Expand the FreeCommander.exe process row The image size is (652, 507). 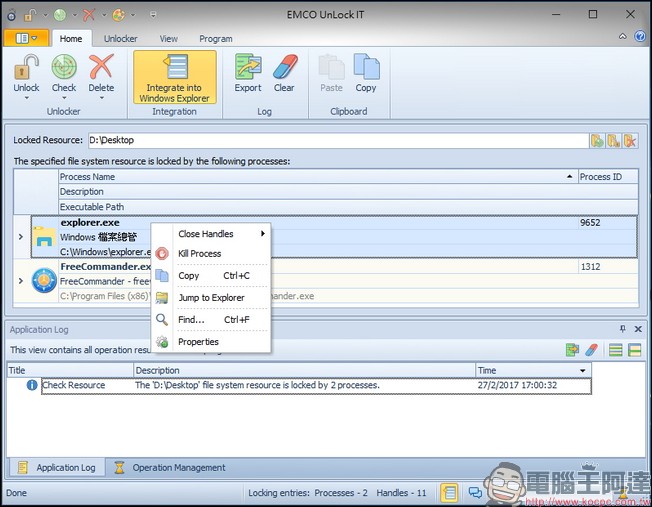tap(21, 281)
